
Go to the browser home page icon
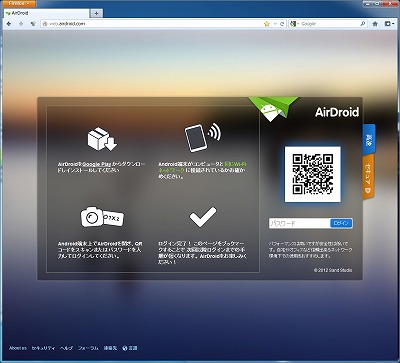point(375,24)
